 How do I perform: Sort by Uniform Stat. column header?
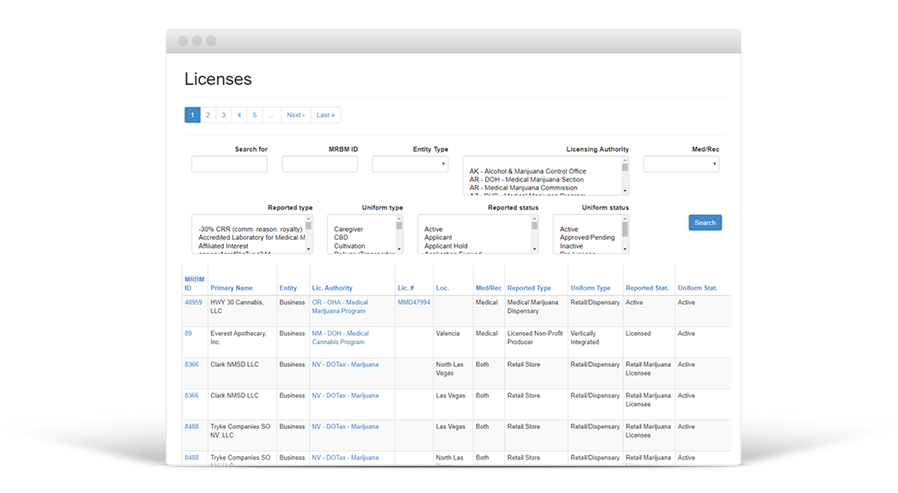(698, 288)
